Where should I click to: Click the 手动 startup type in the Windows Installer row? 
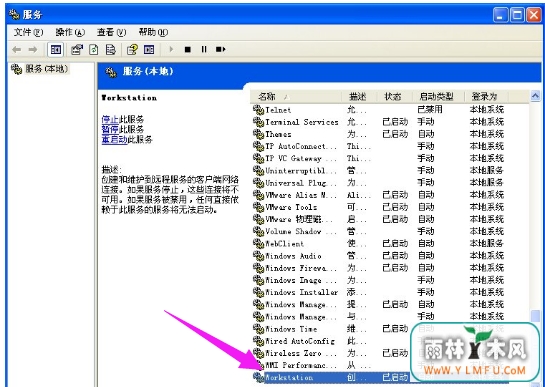pyautogui.click(x=426, y=292)
